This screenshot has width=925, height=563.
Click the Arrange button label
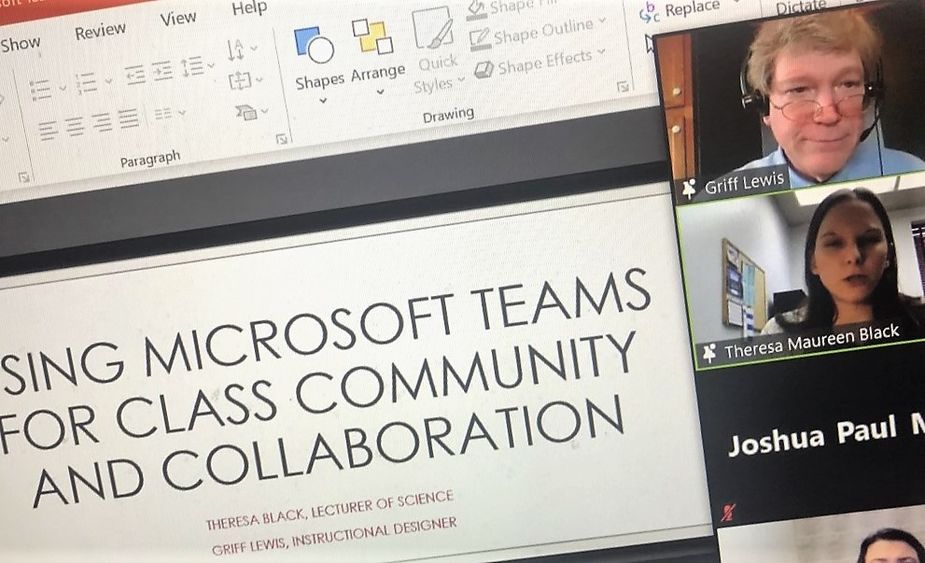[x=378, y=74]
